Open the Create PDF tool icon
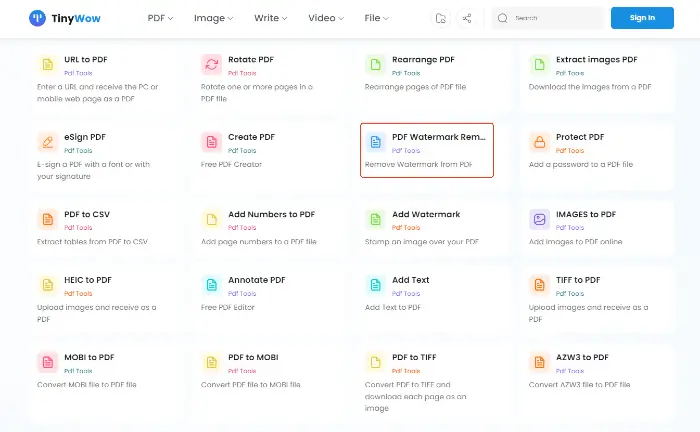Viewport: 700px width, 432px height. point(212,142)
